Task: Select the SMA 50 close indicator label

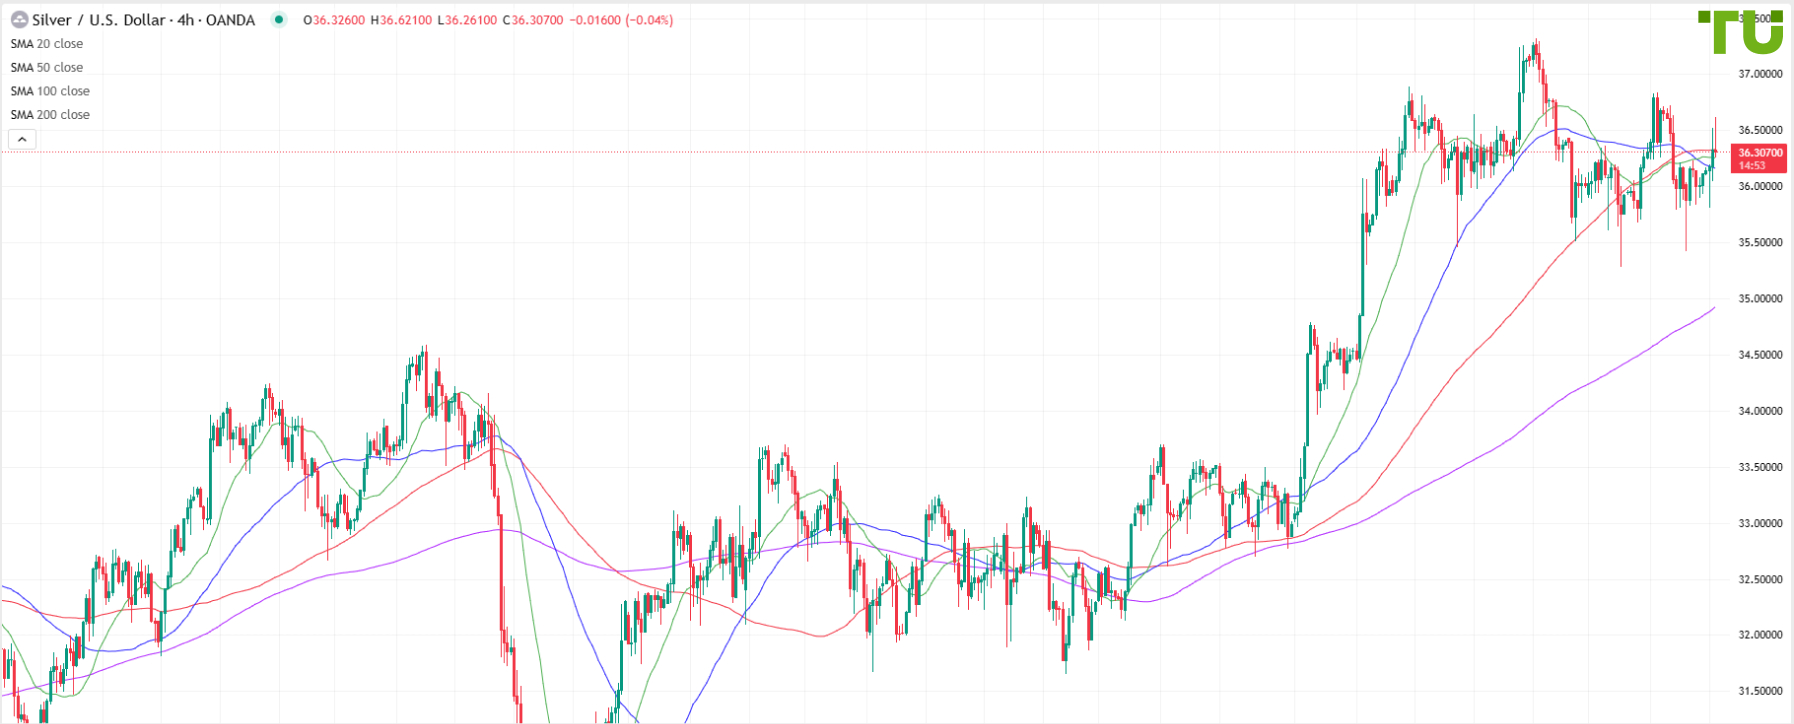Action: pyautogui.click(x=47, y=67)
